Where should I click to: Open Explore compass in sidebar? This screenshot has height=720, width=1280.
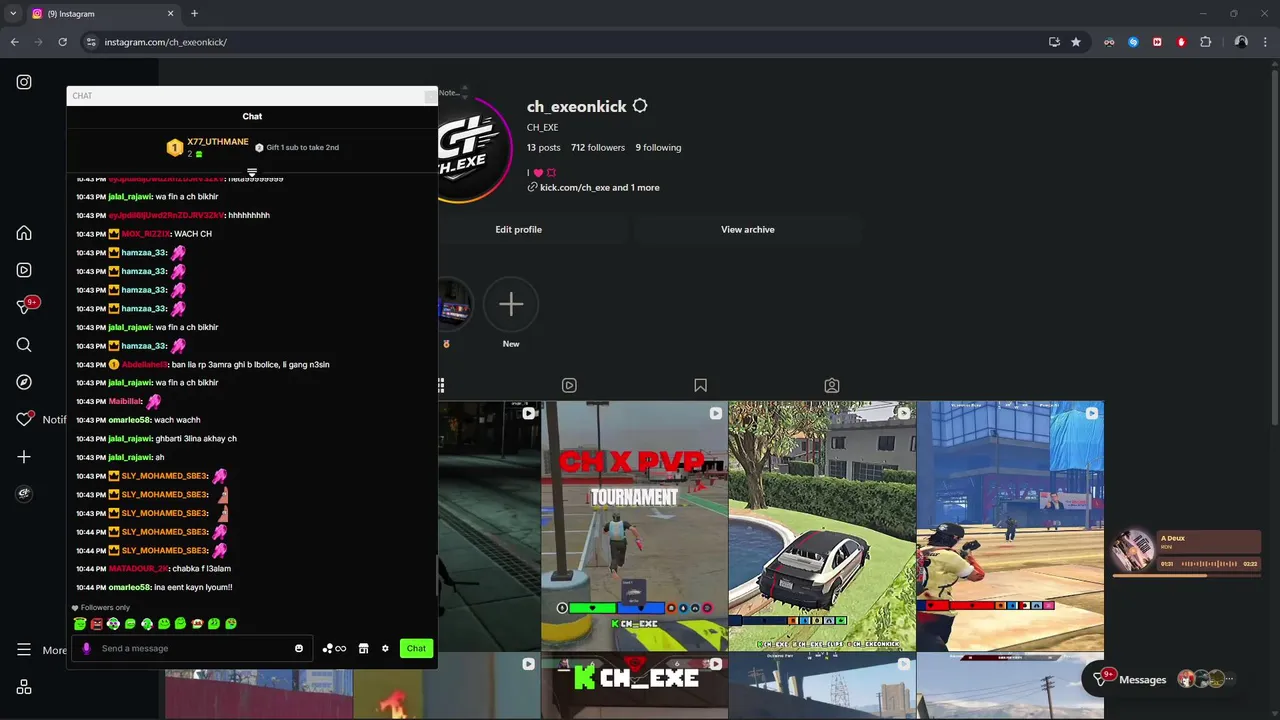point(24,382)
